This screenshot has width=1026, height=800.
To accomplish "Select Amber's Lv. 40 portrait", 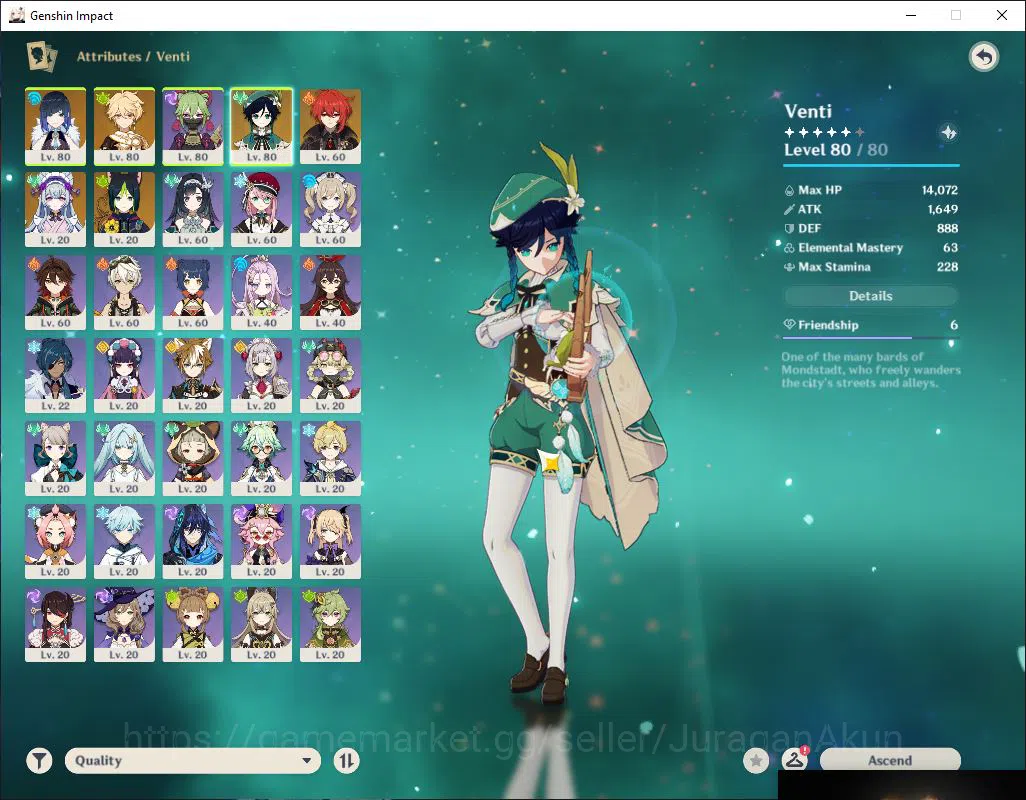I will (x=330, y=292).
